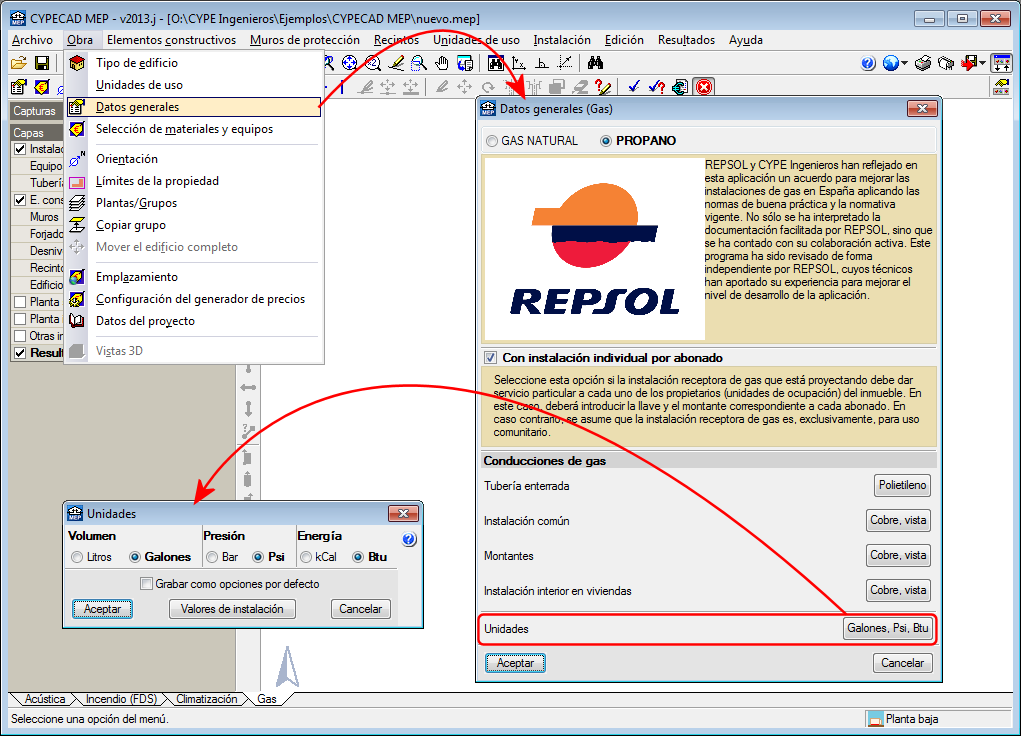Viewport: 1021px width, 736px height.
Task: Click the dimension measure icon with binocular frame
Action: tap(496, 63)
